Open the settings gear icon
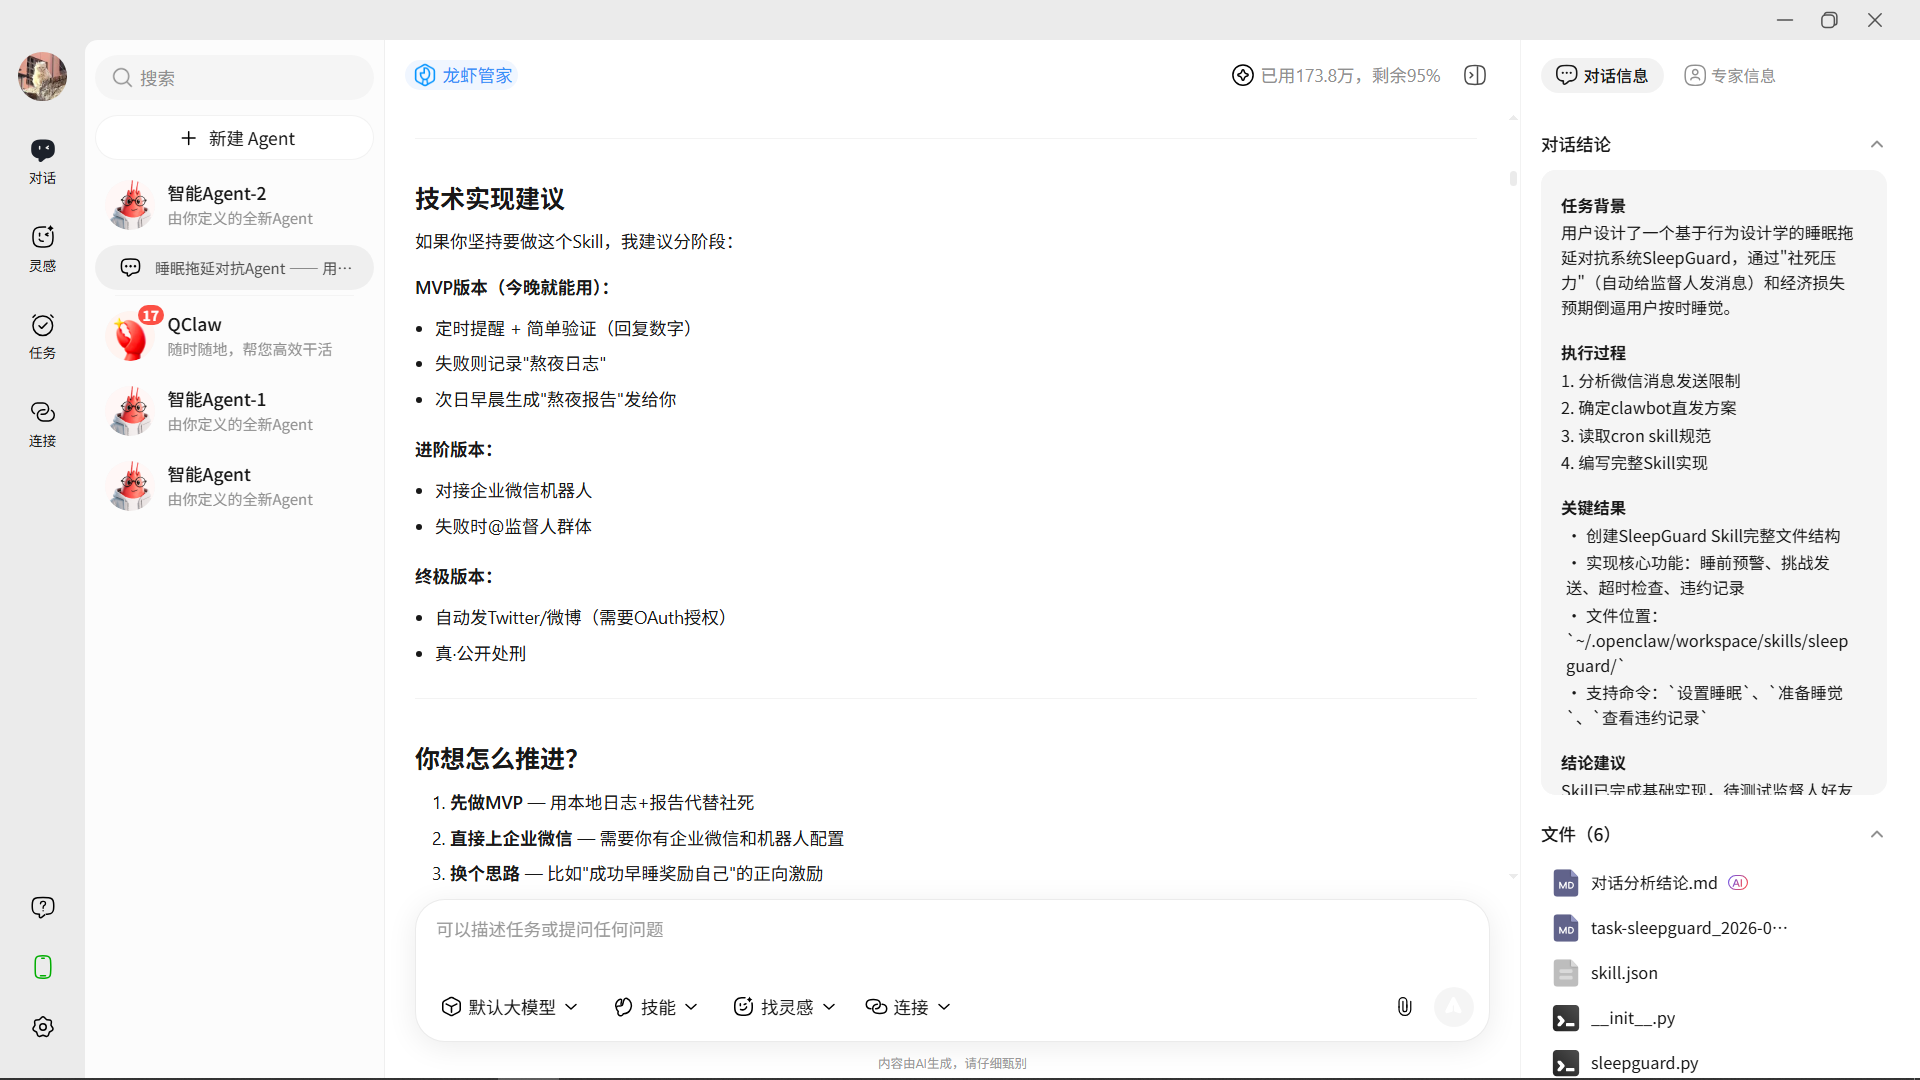The width and height of the screenshot is (1920, 1080). (42, 1027)
